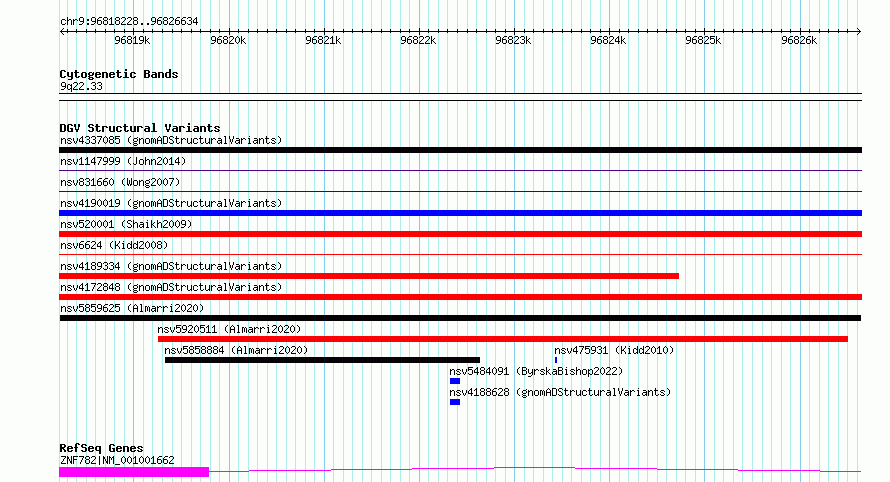Click the nsv5859625 black variant bar

pyautogui.click(x=460, y=318)
